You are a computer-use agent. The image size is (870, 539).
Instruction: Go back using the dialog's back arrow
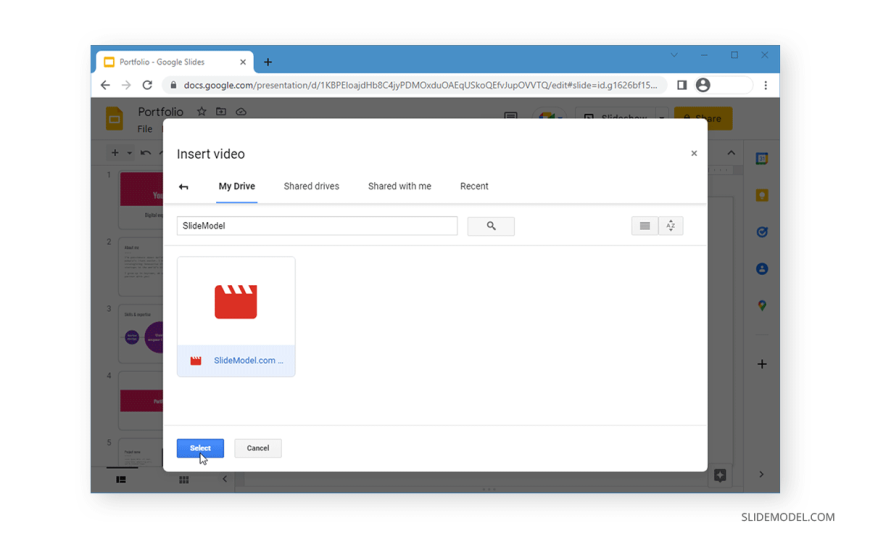coord(184,187)
